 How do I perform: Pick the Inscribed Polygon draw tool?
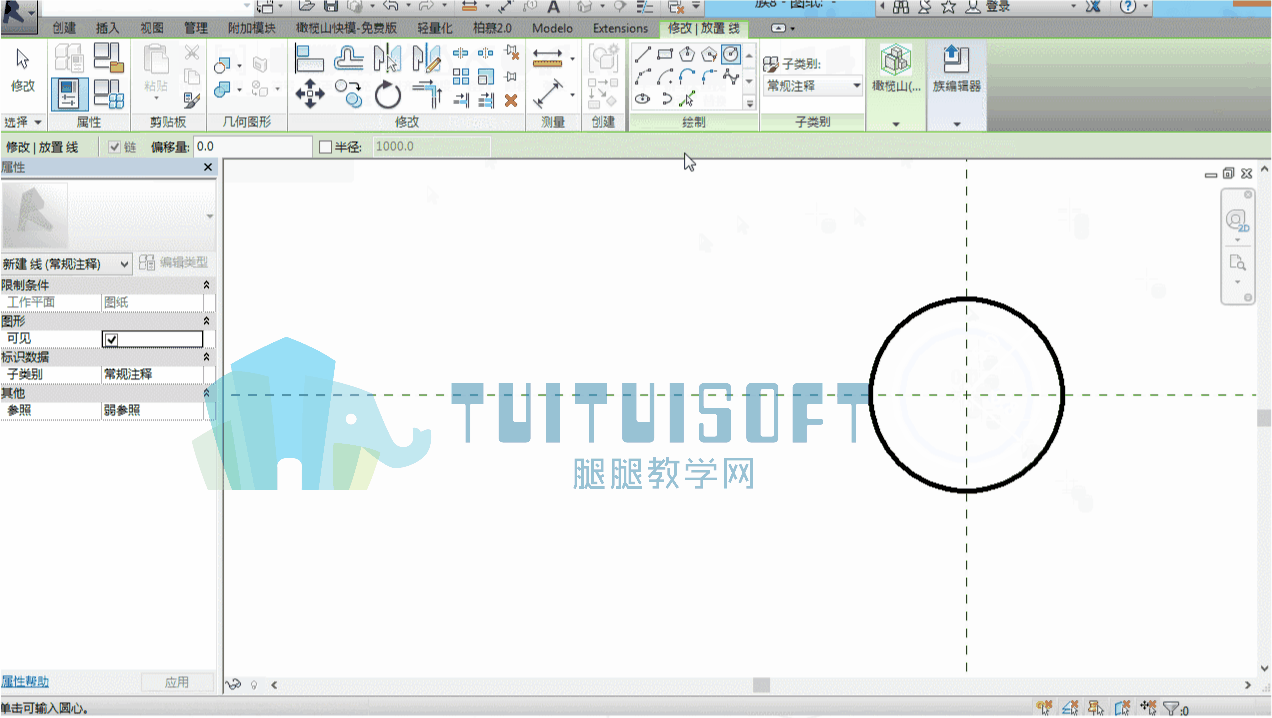687,54
